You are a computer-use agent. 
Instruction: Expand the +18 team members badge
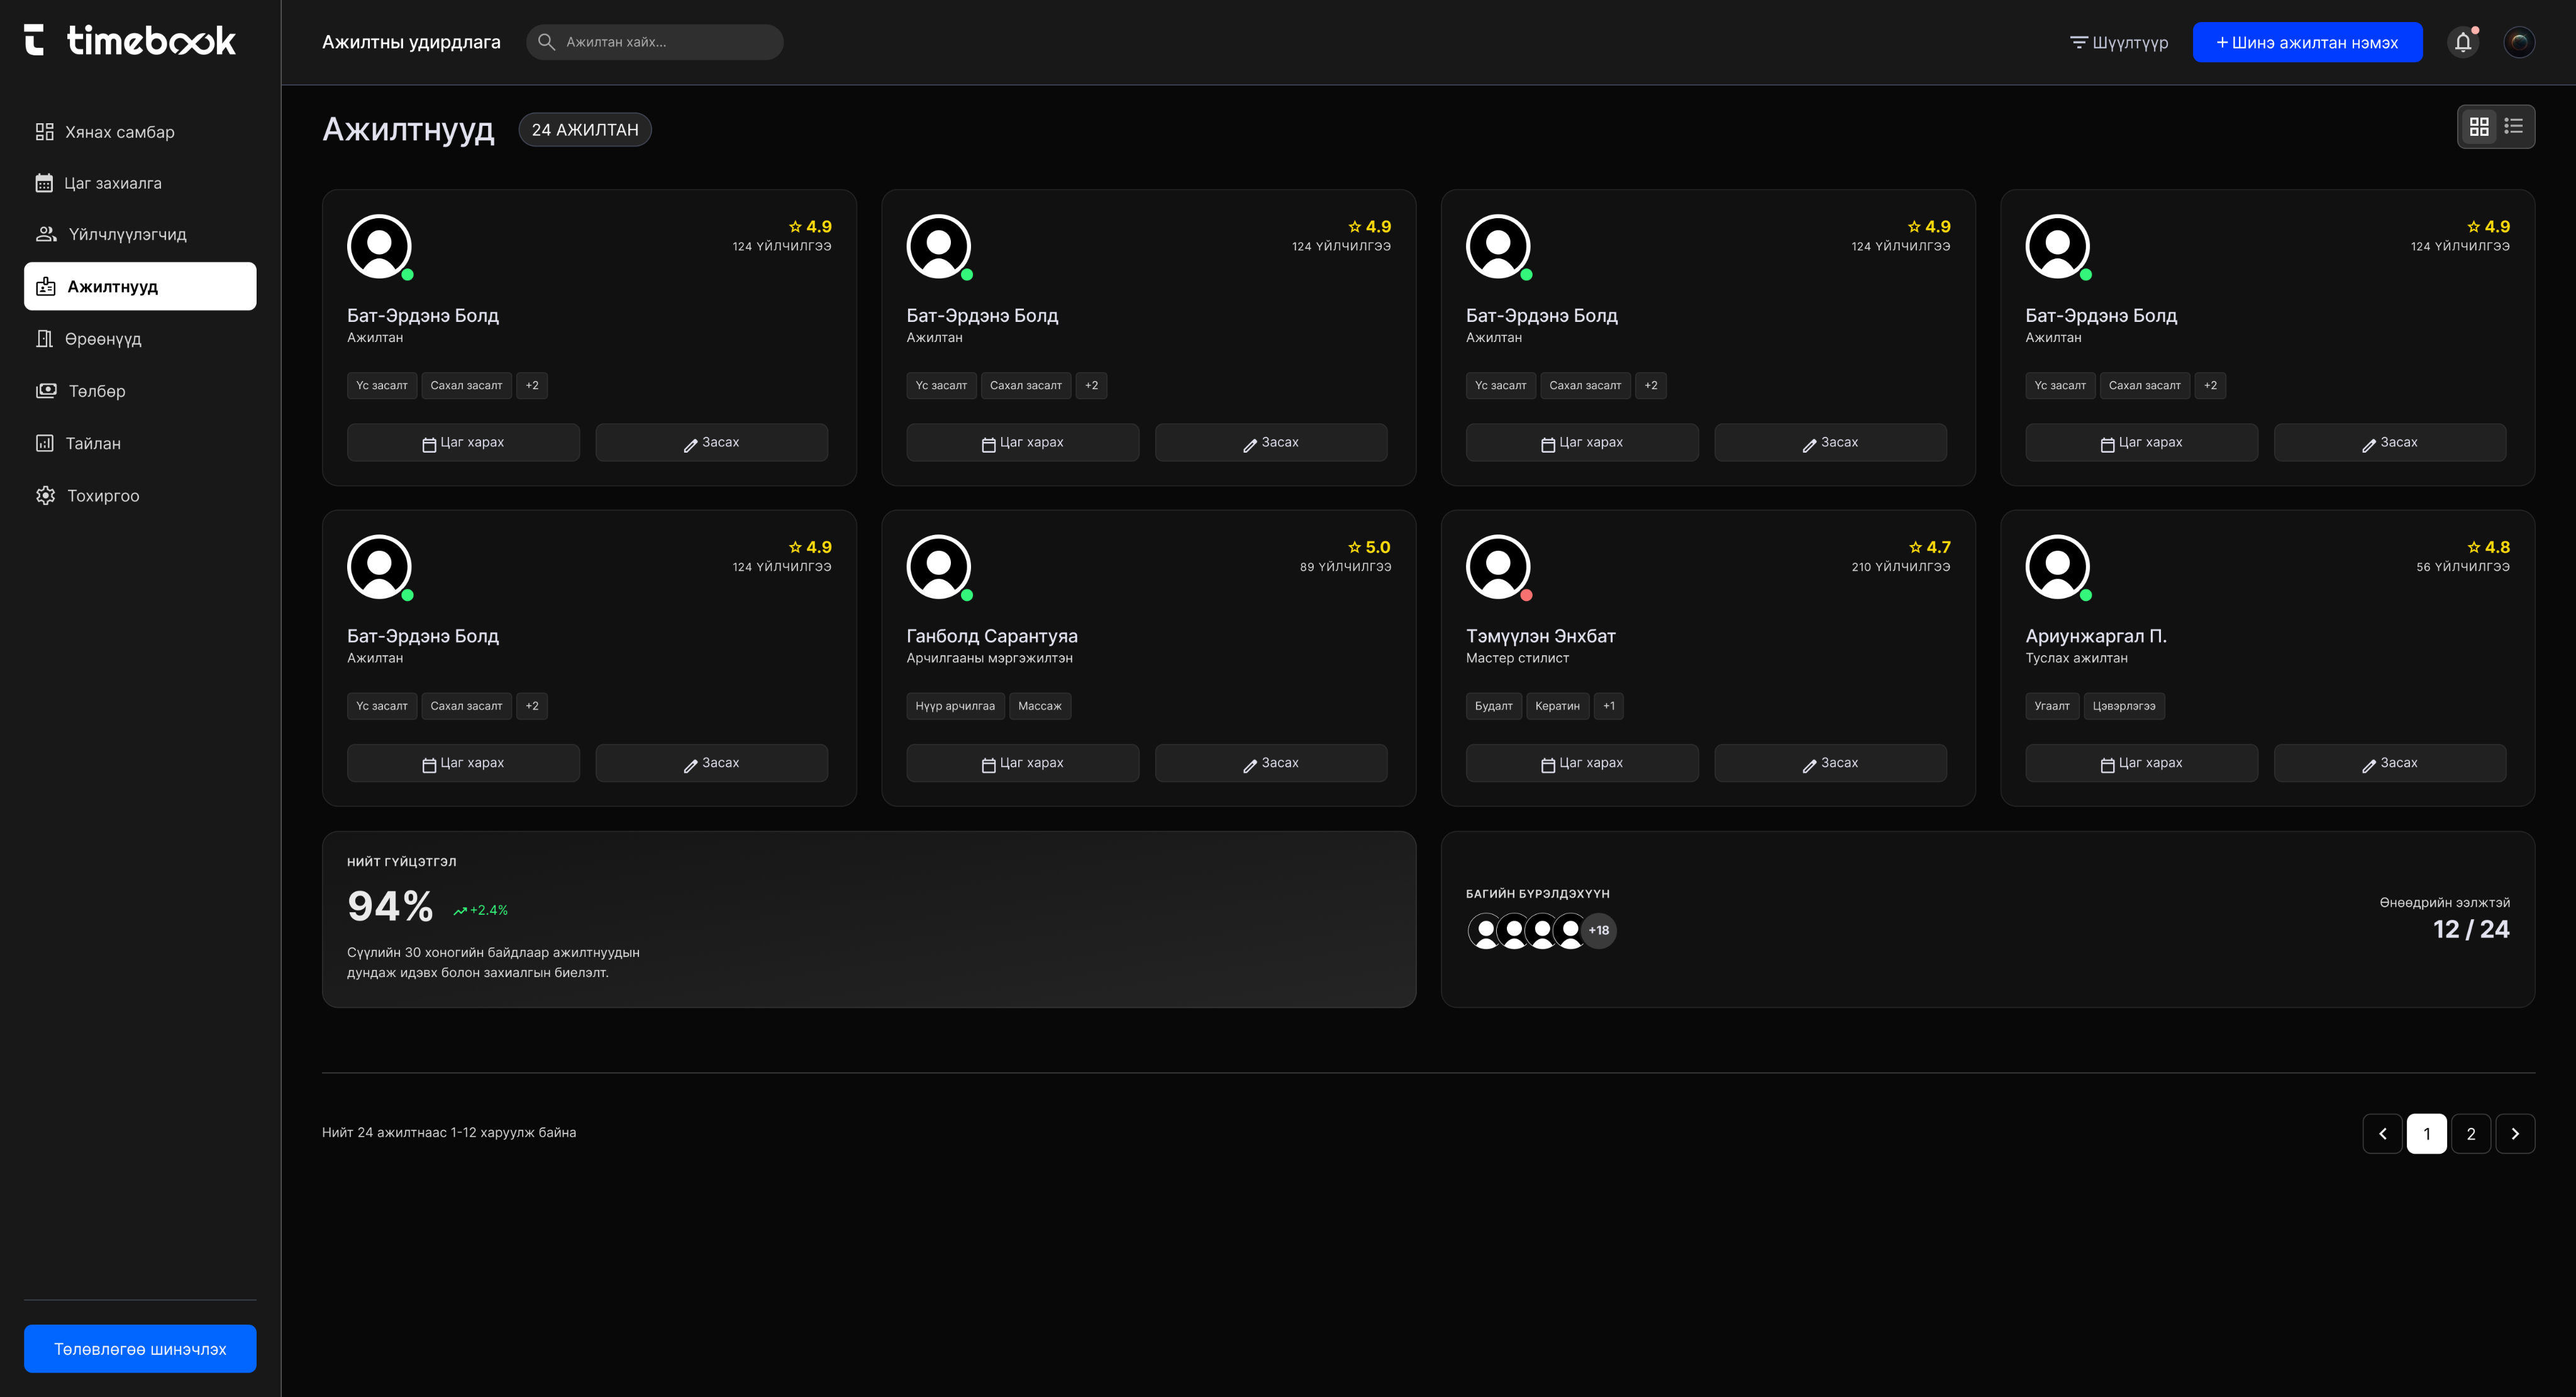1599,931
